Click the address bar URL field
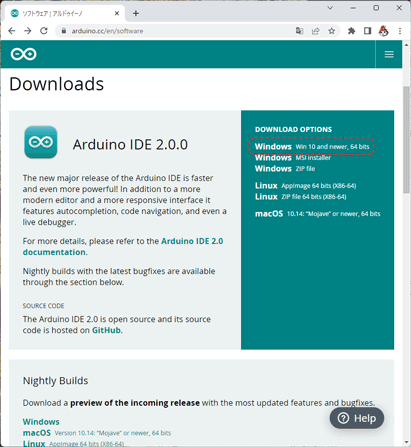 180,31
